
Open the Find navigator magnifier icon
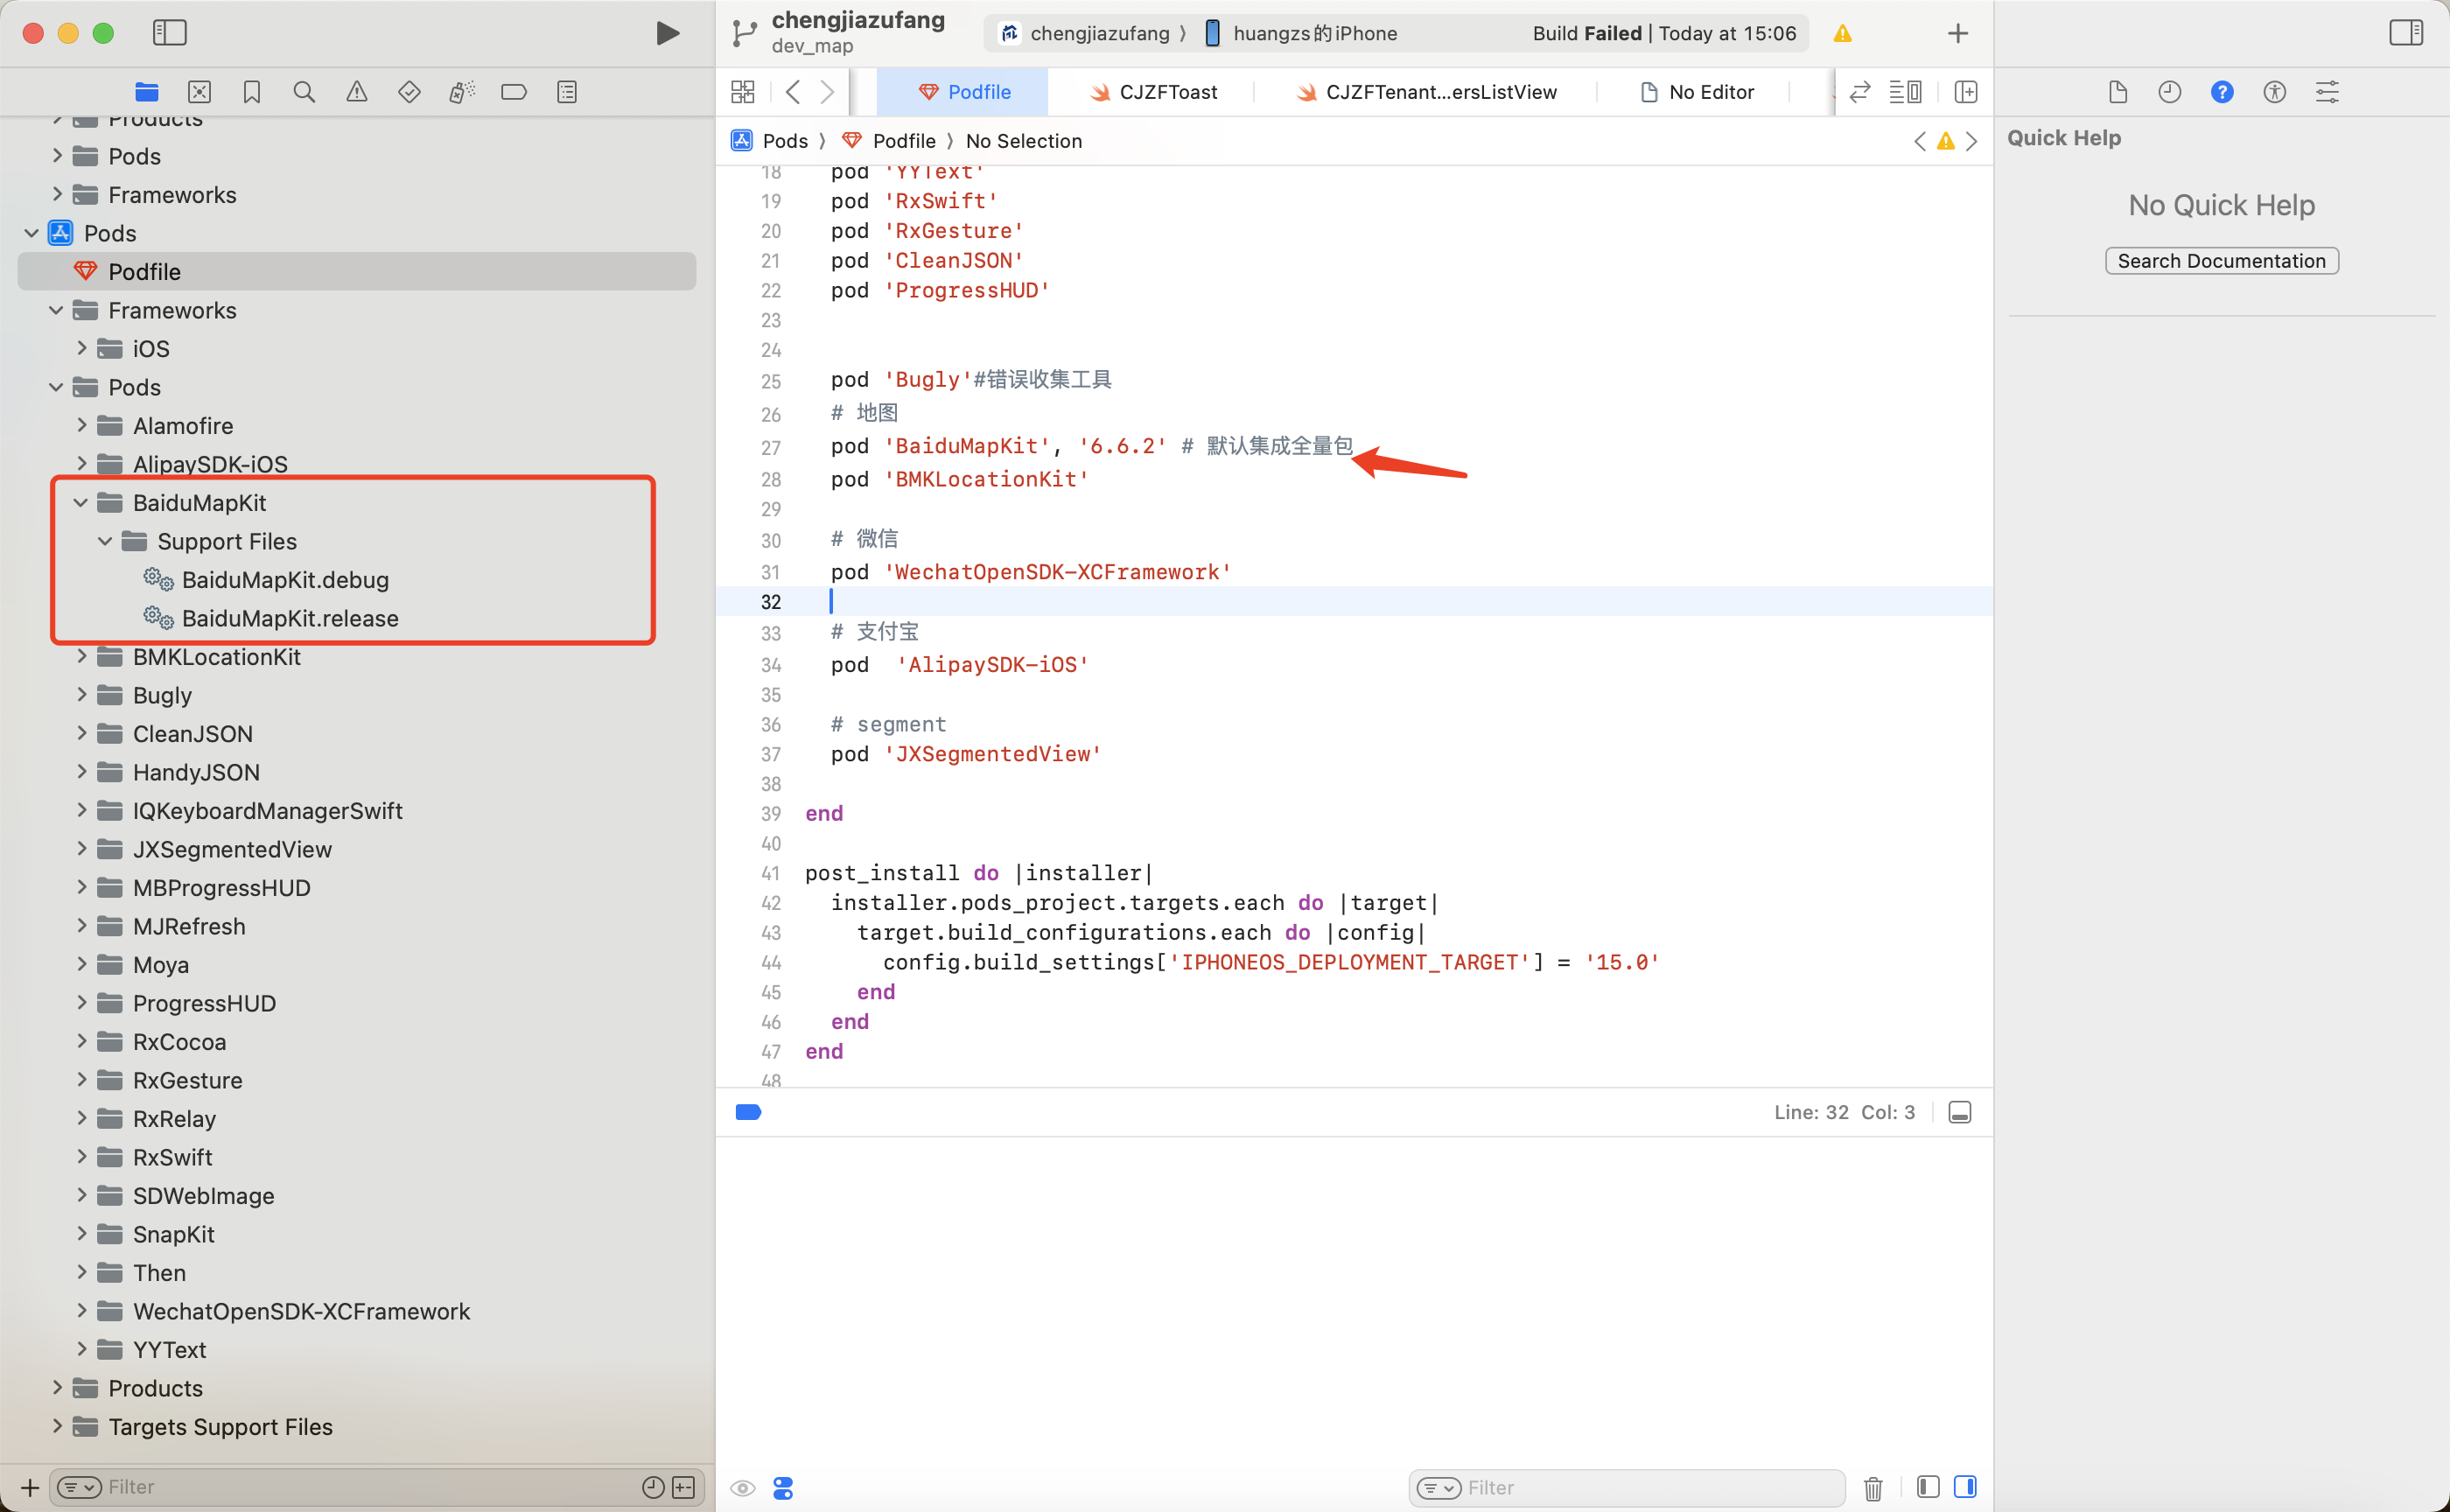304,92
